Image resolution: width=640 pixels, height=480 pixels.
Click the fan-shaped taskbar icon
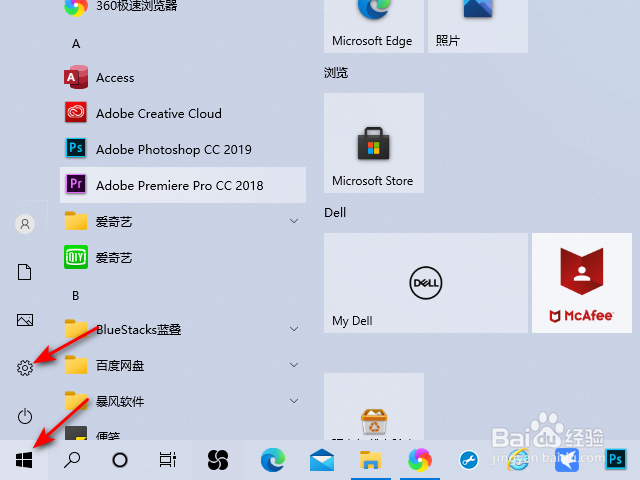coord(218,460)
